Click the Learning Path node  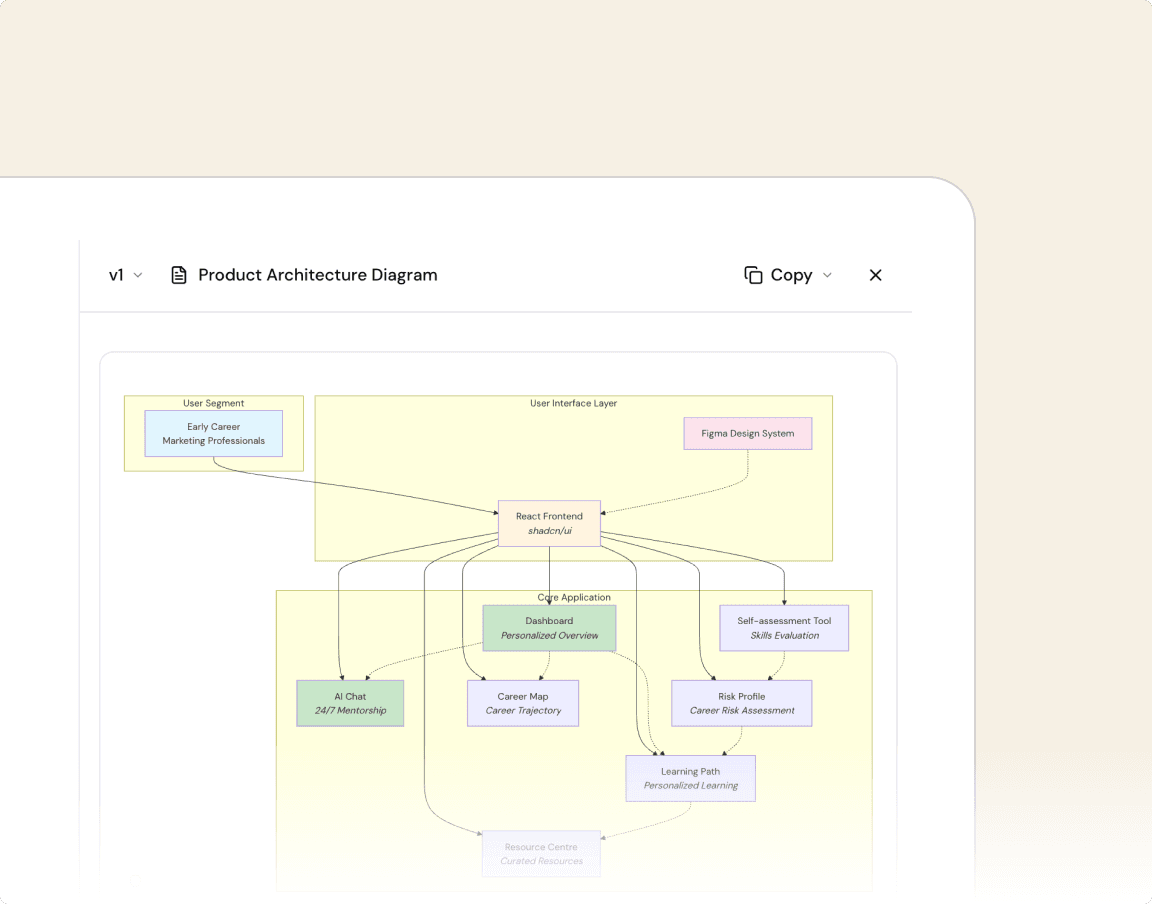[690, 778]
